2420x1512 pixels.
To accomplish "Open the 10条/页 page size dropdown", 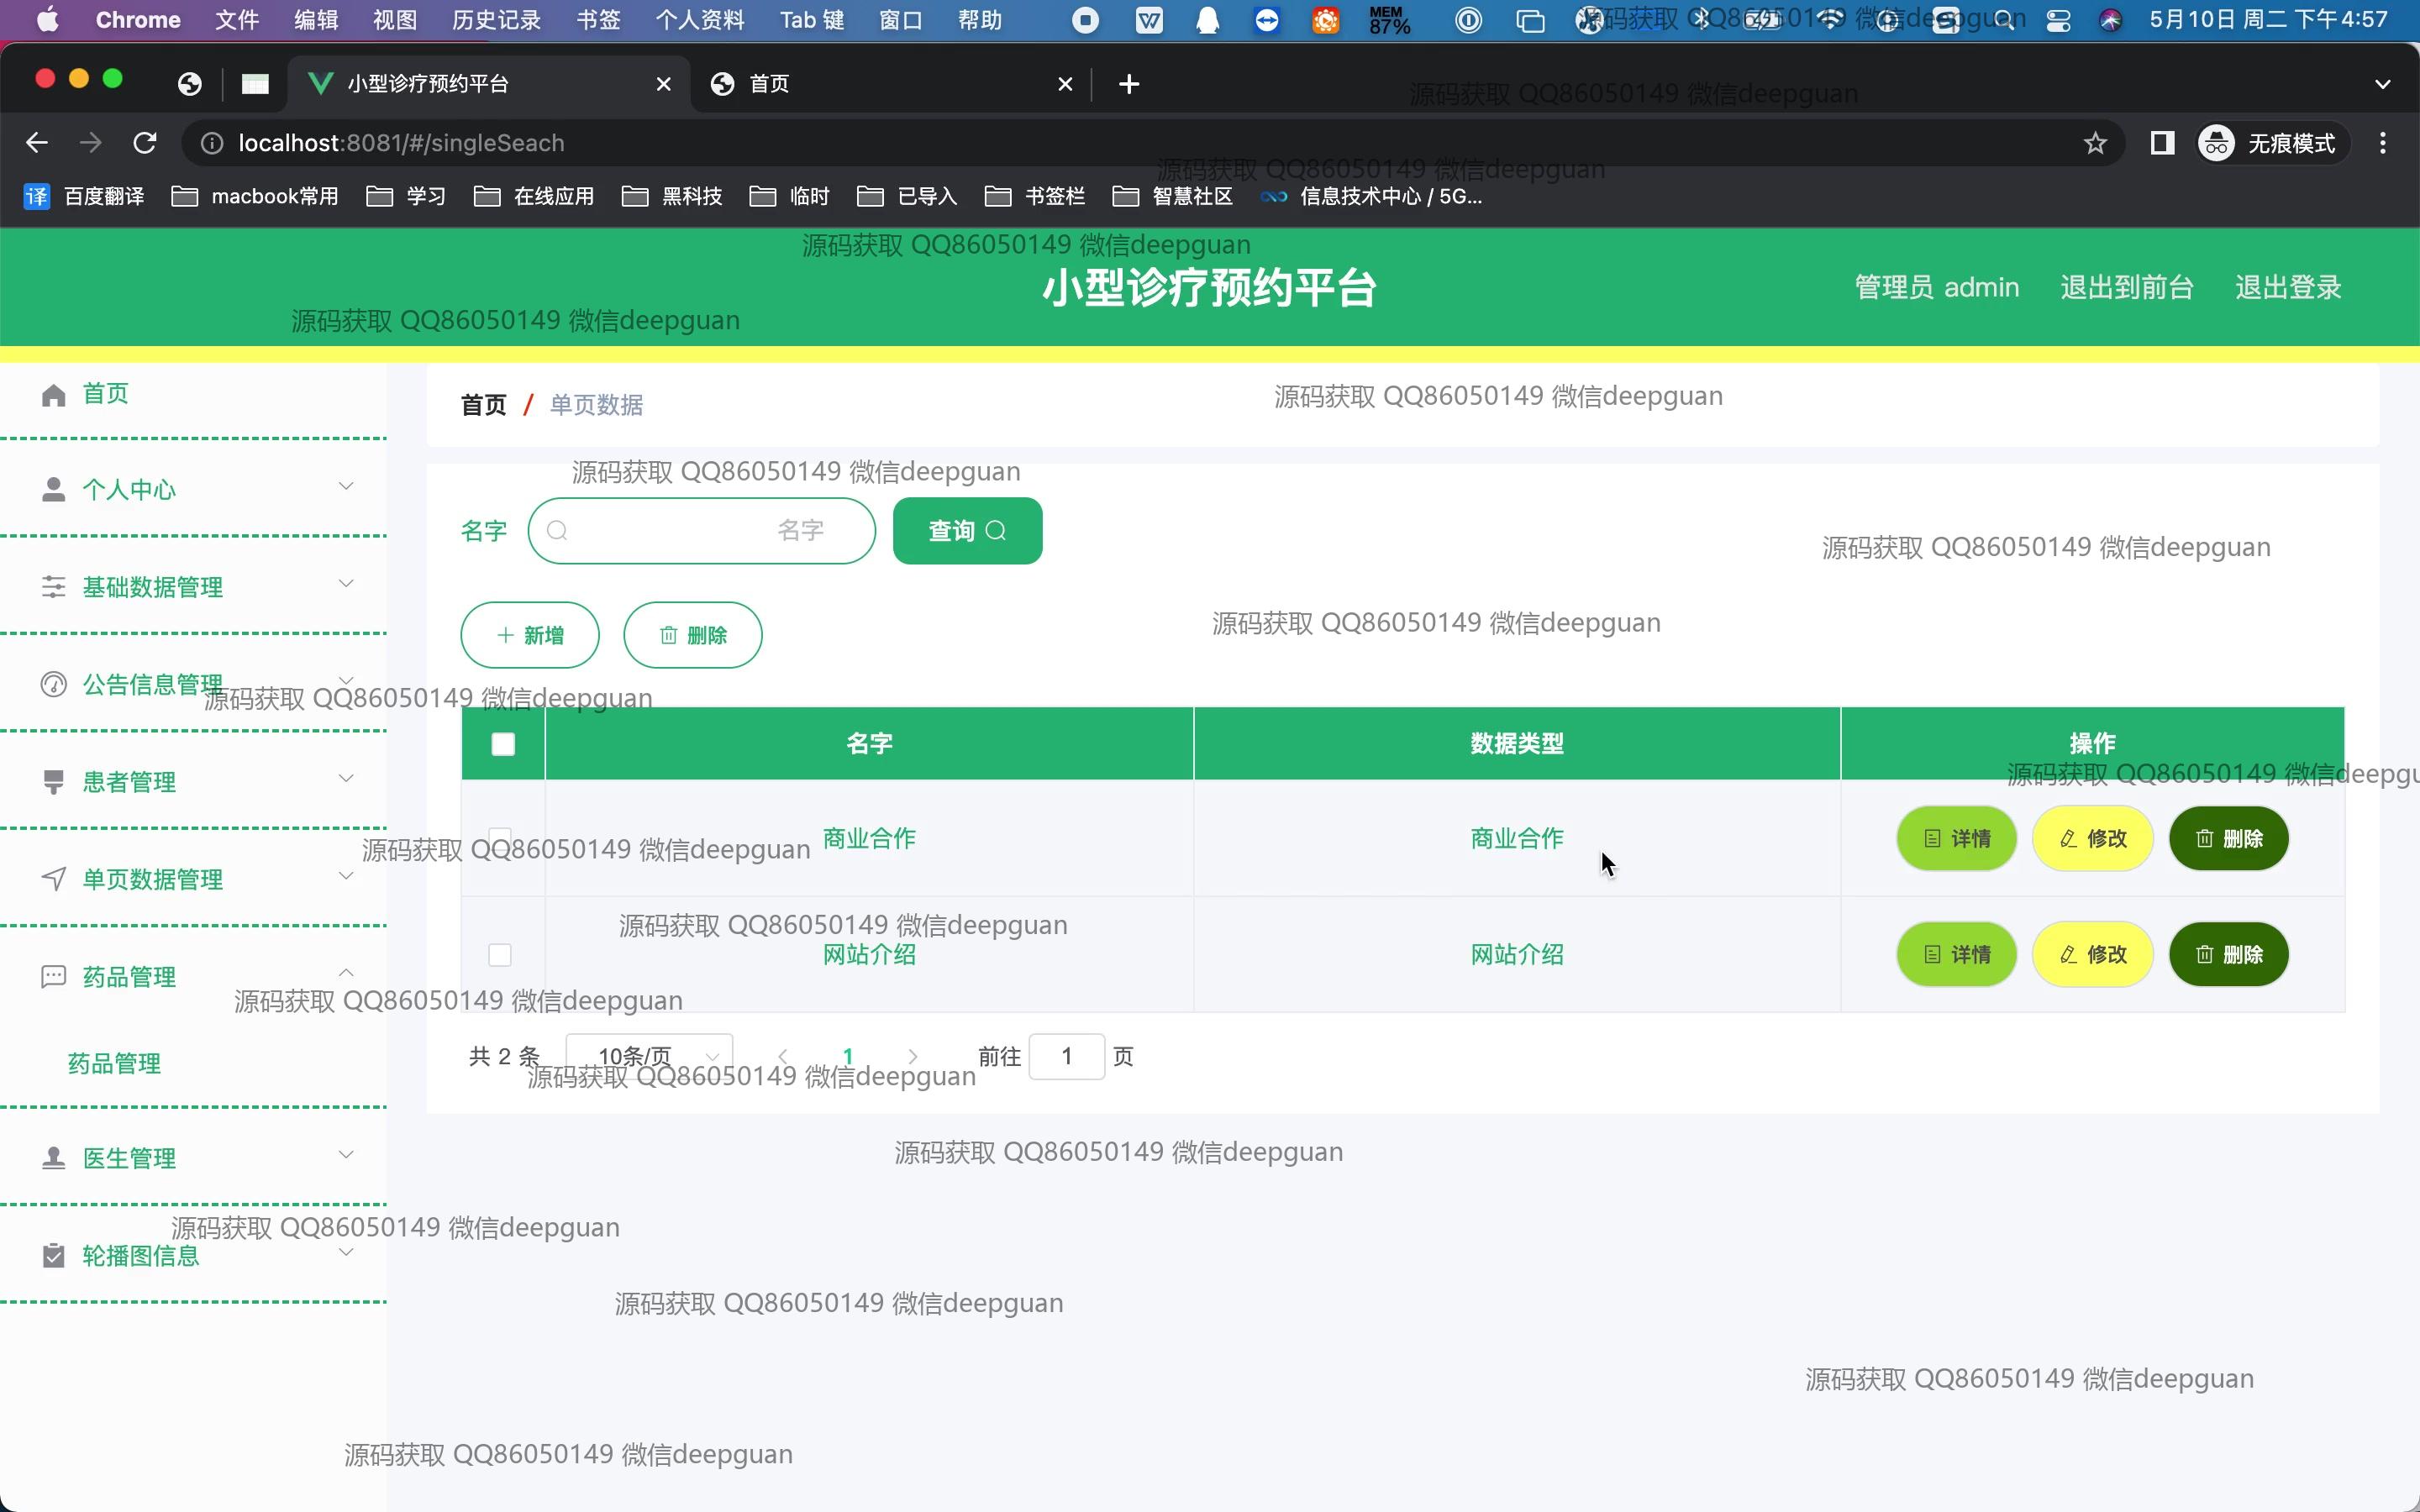I will pyautogui.click(x=650, y=1056).
